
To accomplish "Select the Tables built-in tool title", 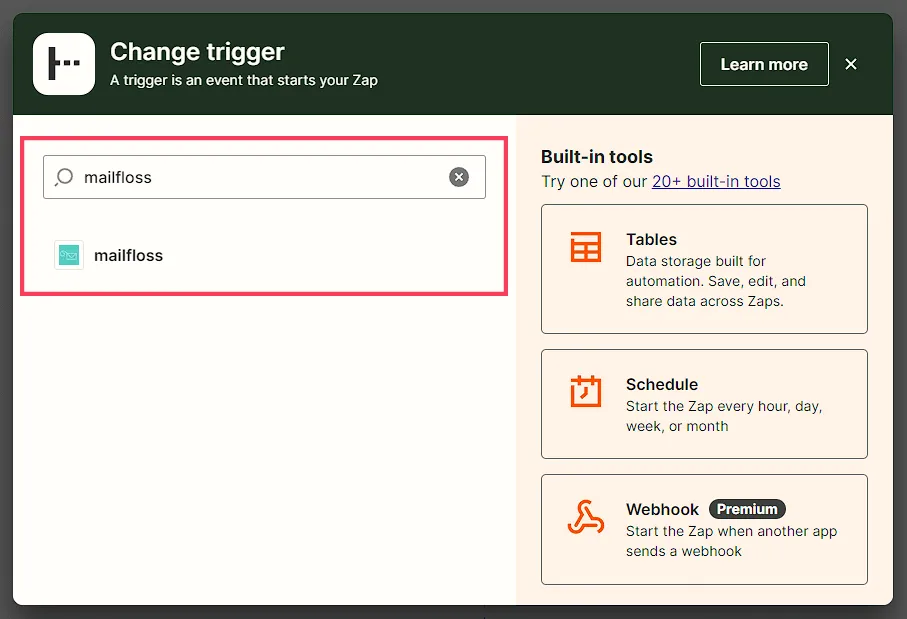I will click(x=651, y=240).
